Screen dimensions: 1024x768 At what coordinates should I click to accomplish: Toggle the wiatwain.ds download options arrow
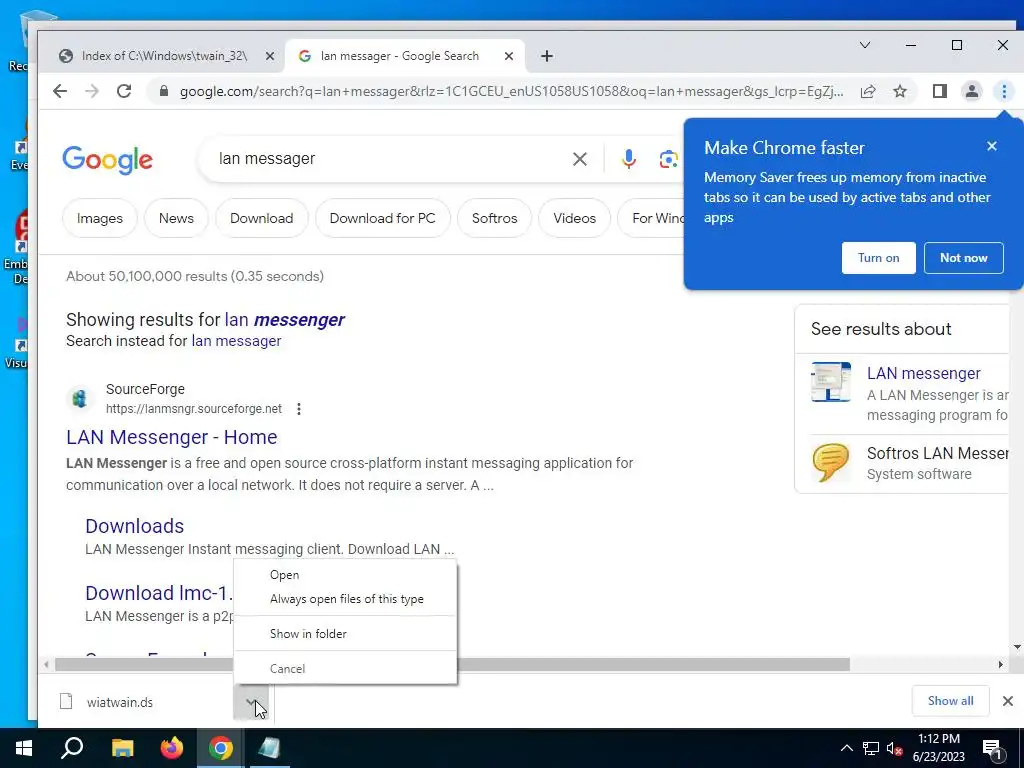251,702
